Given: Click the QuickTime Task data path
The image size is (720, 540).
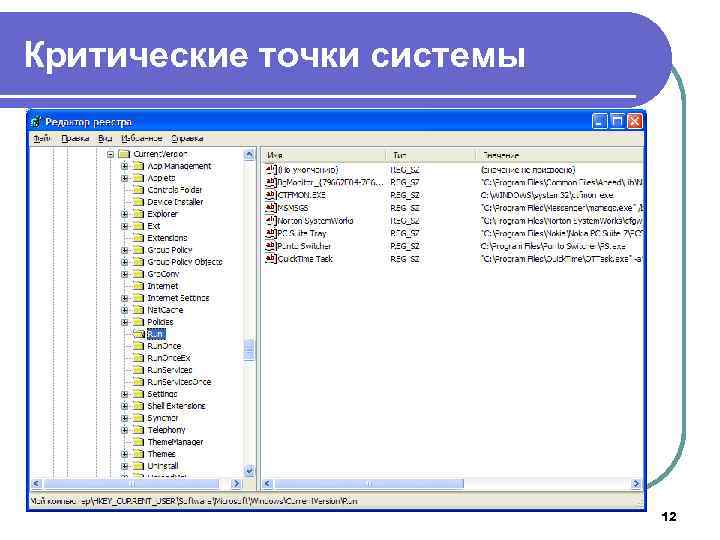Looking at the screenshot, I should click(x=562, y=259).
